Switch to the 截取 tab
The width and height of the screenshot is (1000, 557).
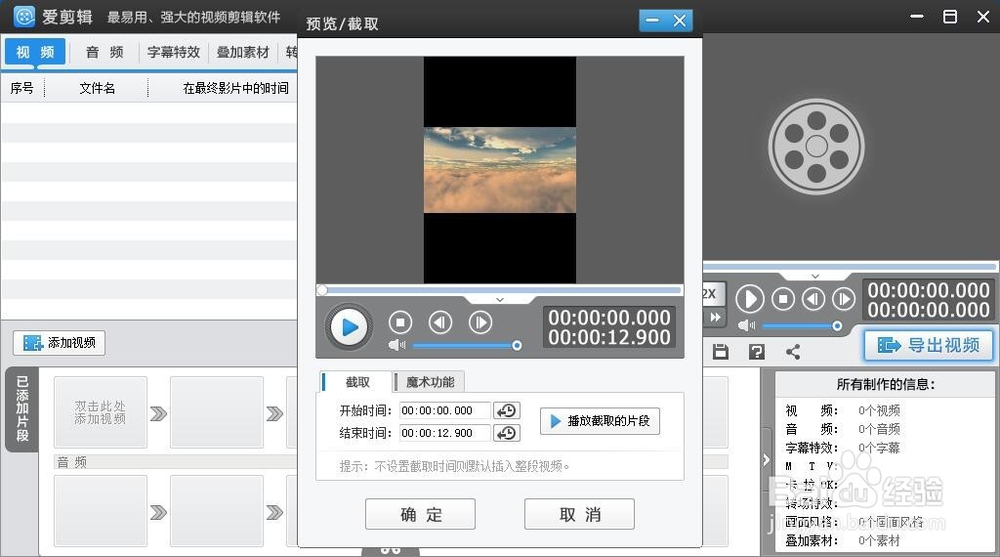[356, 382]
